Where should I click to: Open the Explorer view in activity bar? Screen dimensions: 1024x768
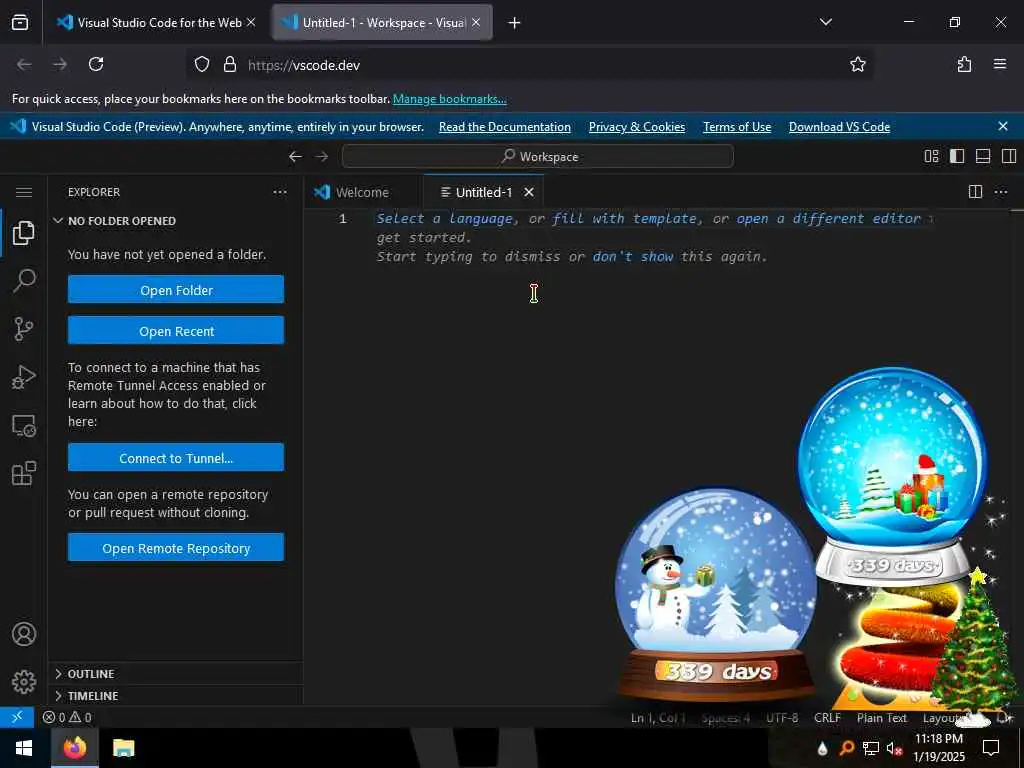[x=24, y=233]
